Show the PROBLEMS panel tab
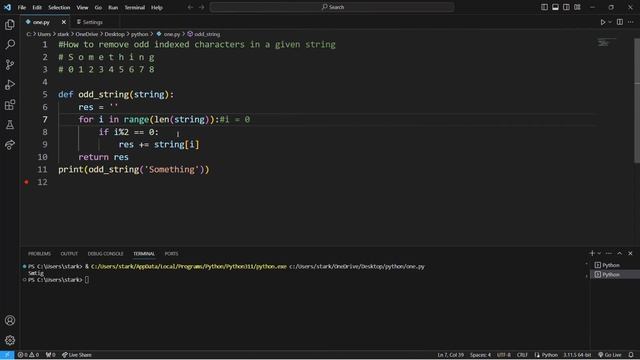 pyautogui.click(x=39, y=254)
